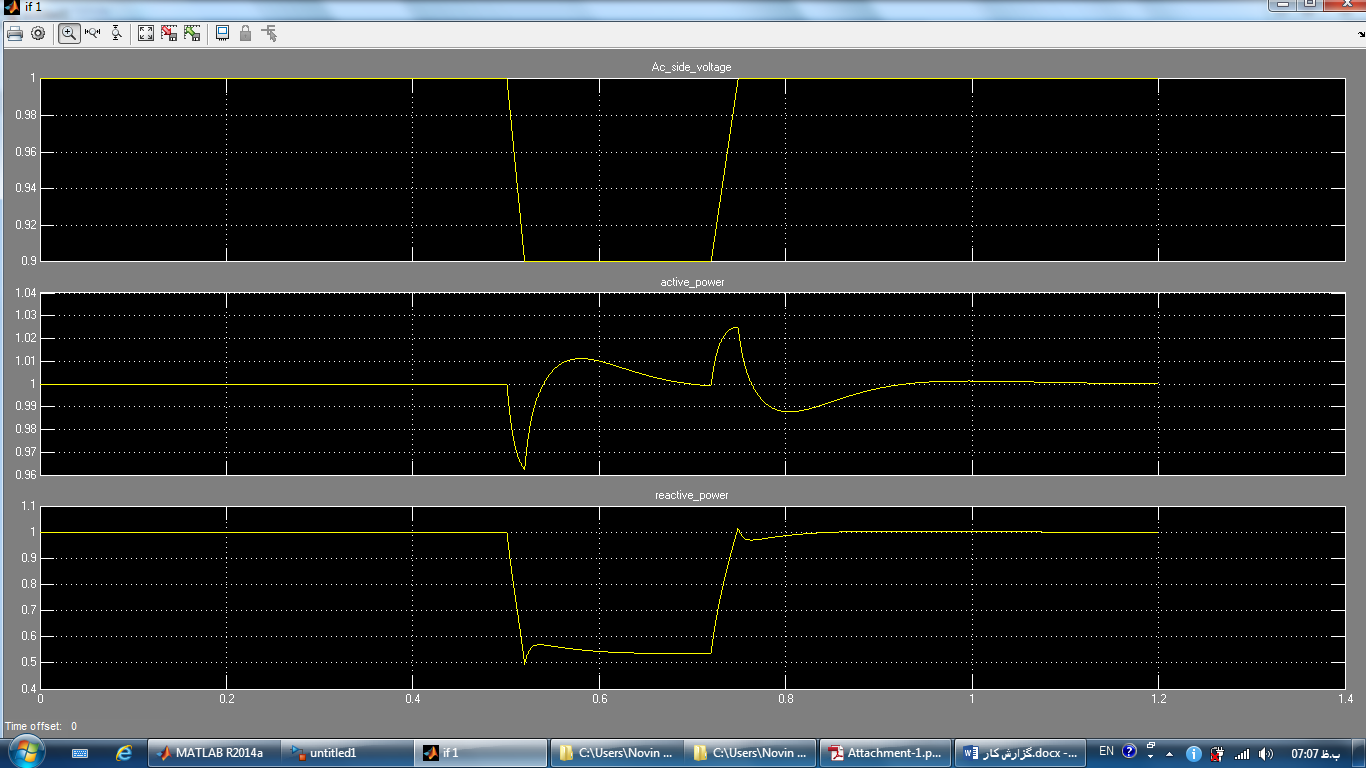Click the Signal selector icon in toolbar
Screen dimensions: 1366x768
269,33
